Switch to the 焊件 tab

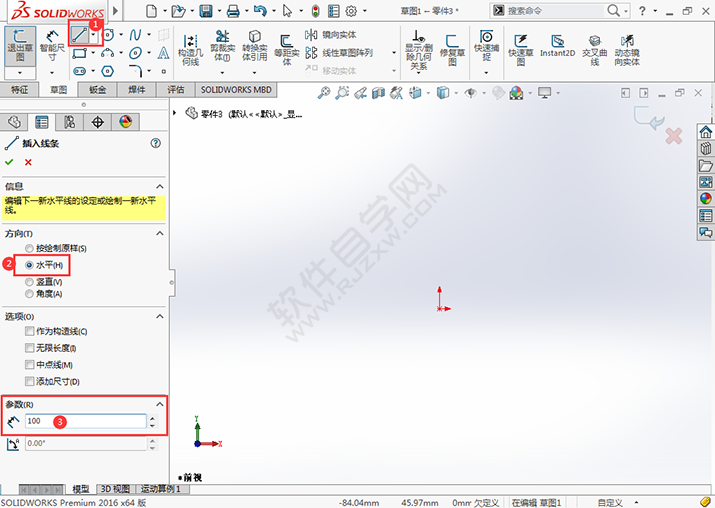tap(136, 90)
